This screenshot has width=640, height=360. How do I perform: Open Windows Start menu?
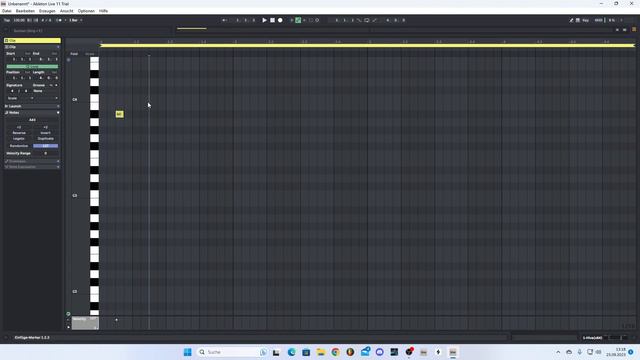coord(187,352)
